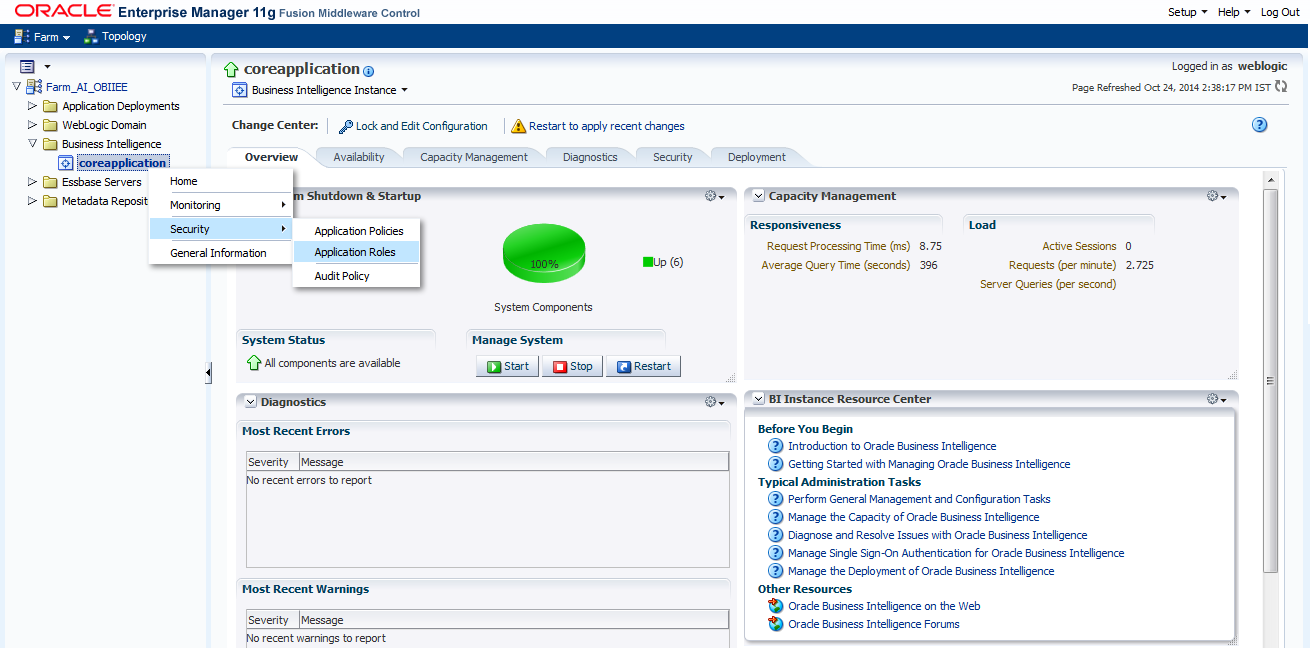Click the Business Intelligence Instance target icon
The height and width of the screenshot is (648, 1310).
(x=239, y=90)
